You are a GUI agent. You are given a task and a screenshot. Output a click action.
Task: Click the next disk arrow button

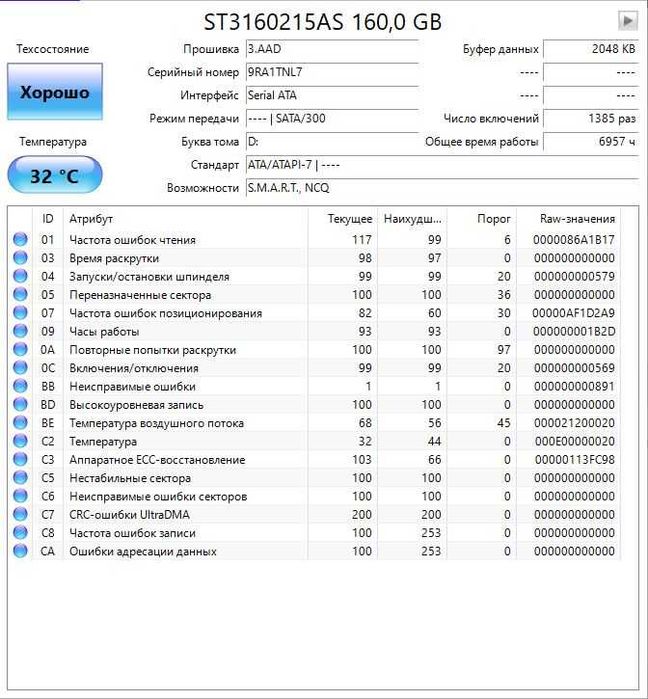click(627, 21)
